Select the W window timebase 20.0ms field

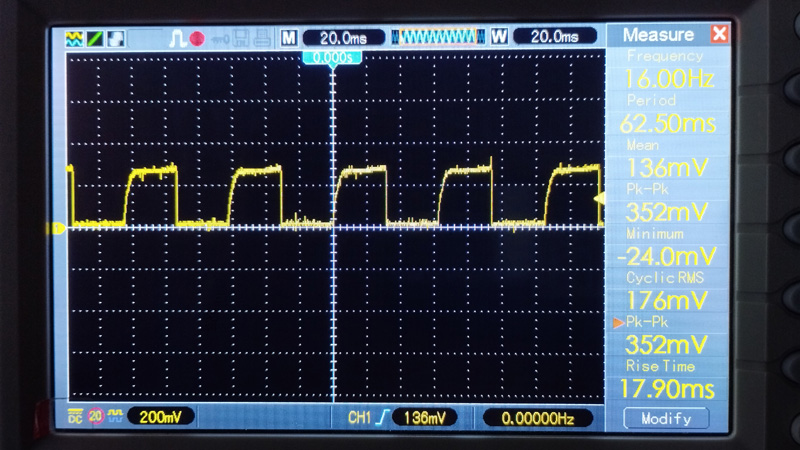point(553,37)
